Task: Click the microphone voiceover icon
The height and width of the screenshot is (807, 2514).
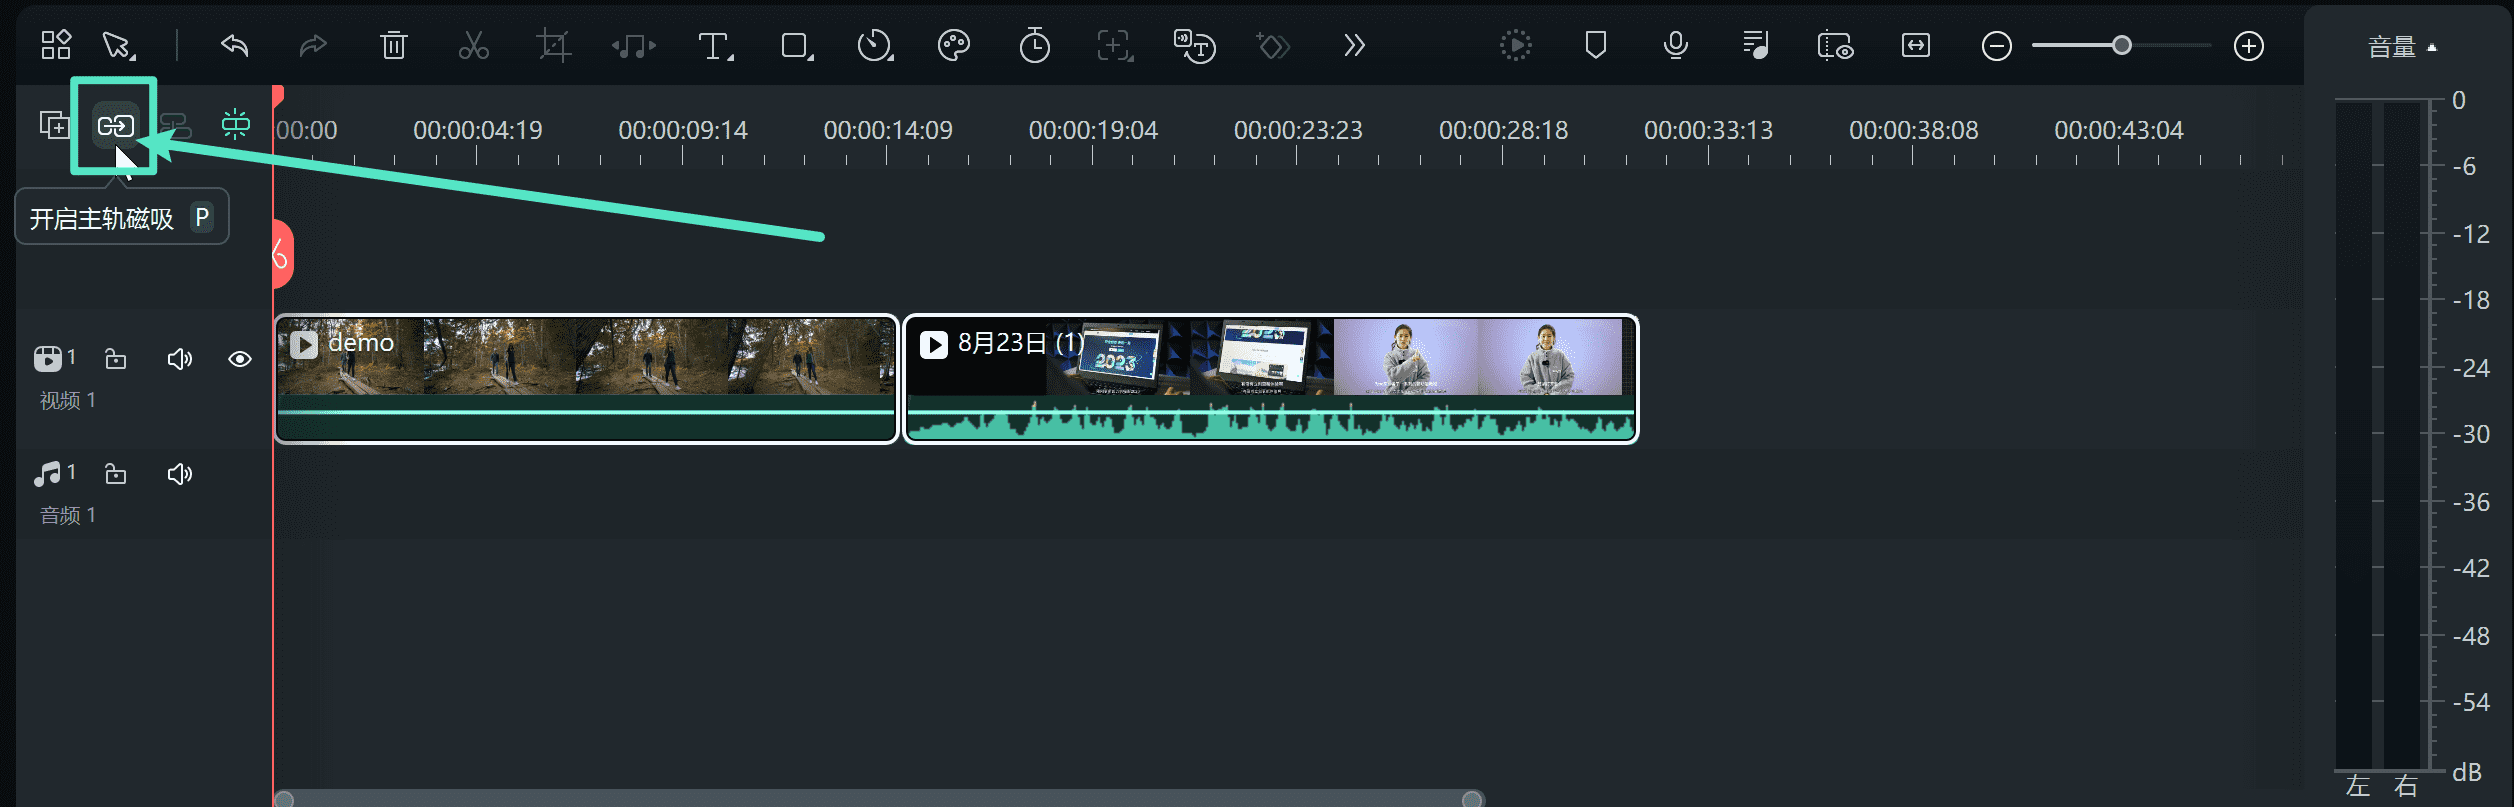Action: point(1675,46)
